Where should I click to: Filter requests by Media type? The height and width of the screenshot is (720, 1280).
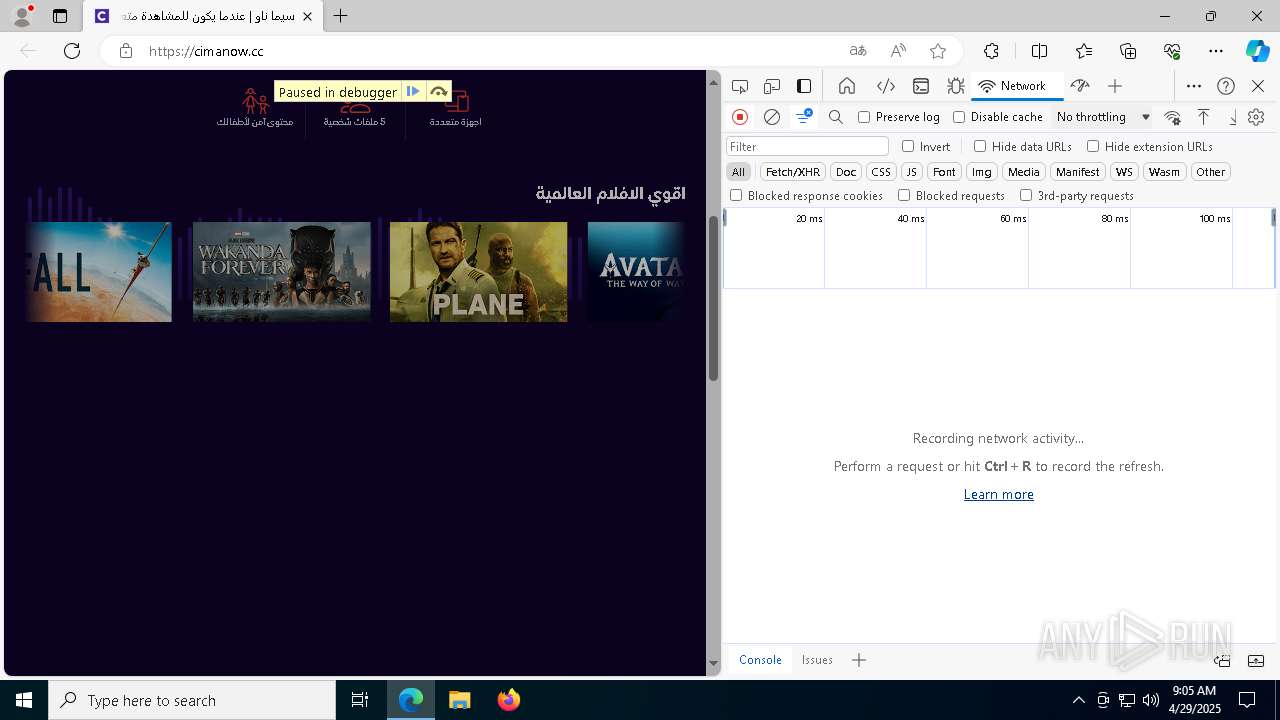[1024, 172]
